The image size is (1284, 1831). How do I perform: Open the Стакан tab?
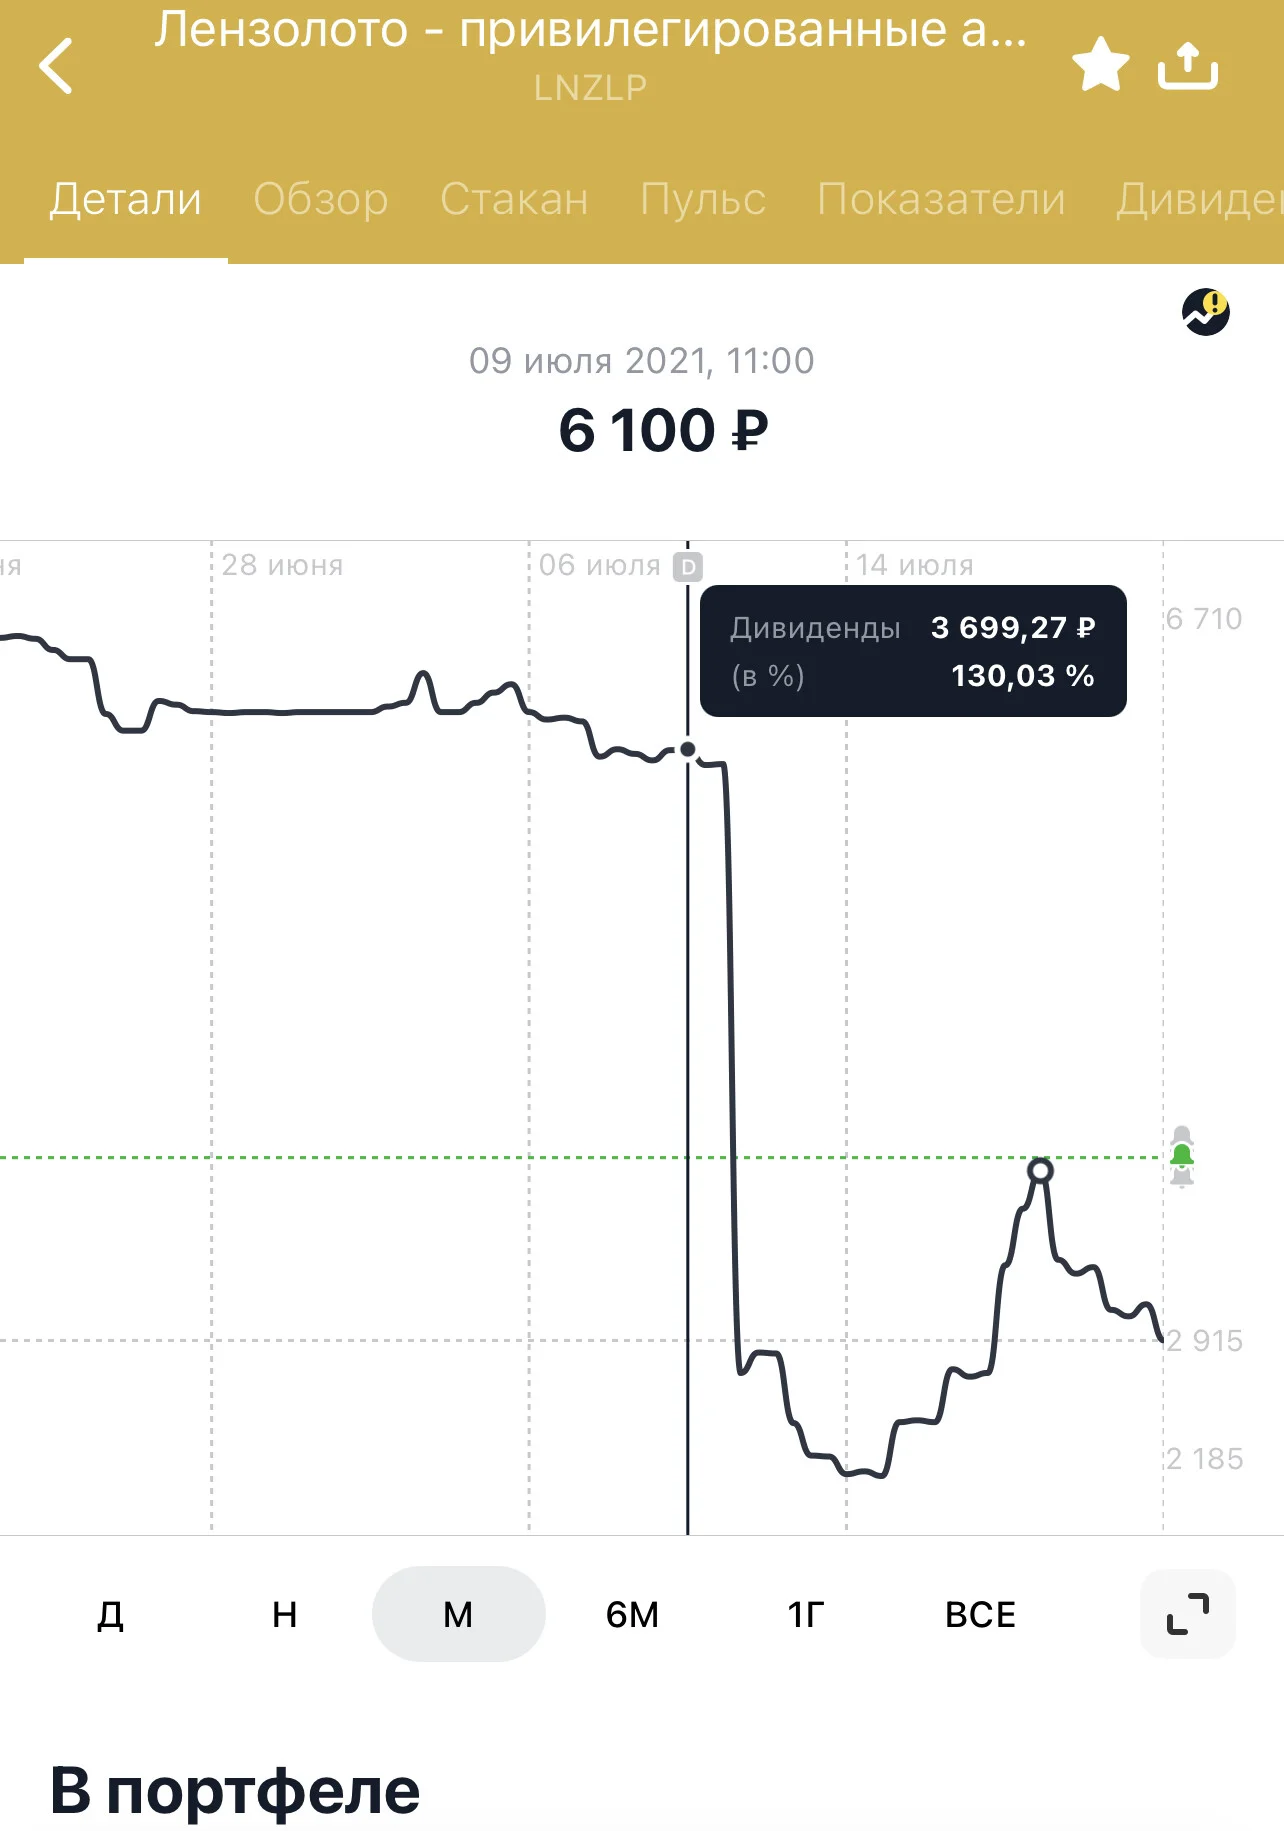click(514, 199)
